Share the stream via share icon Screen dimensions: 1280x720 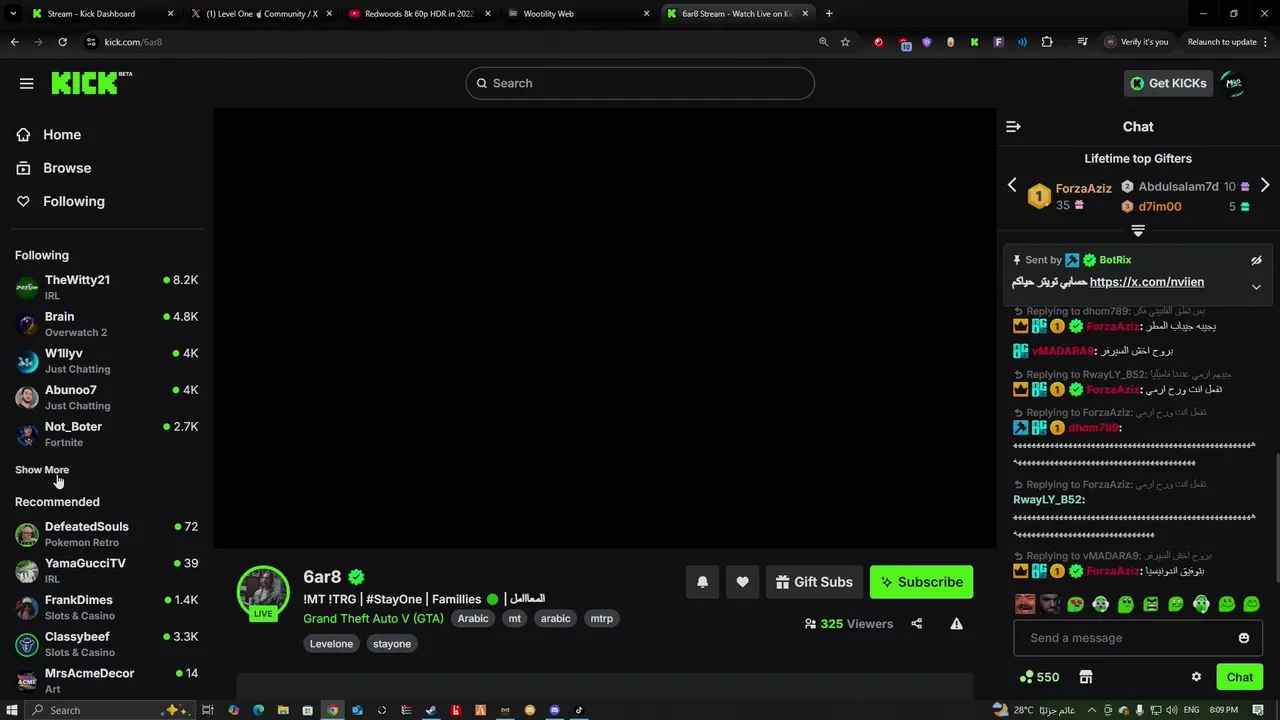(916, 624)
